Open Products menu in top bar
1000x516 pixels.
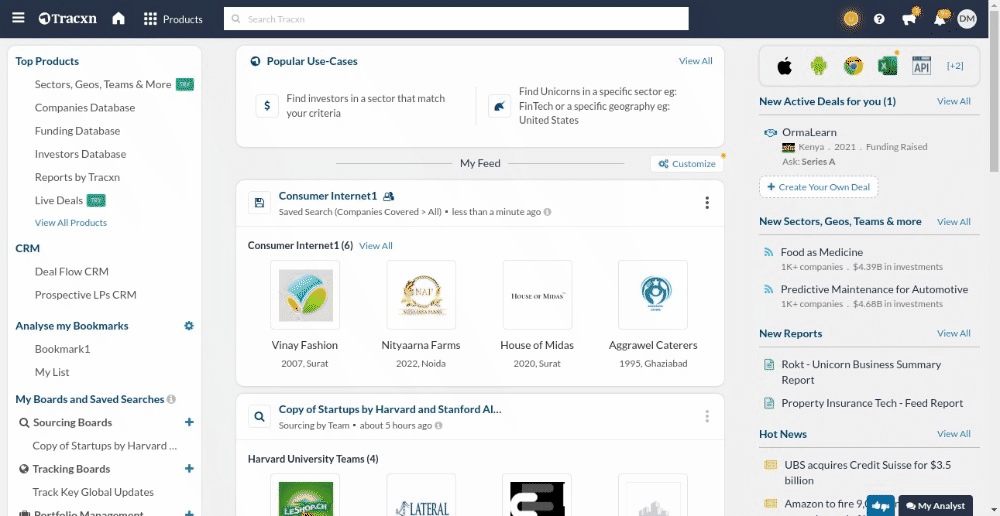[x=173, y=19]
